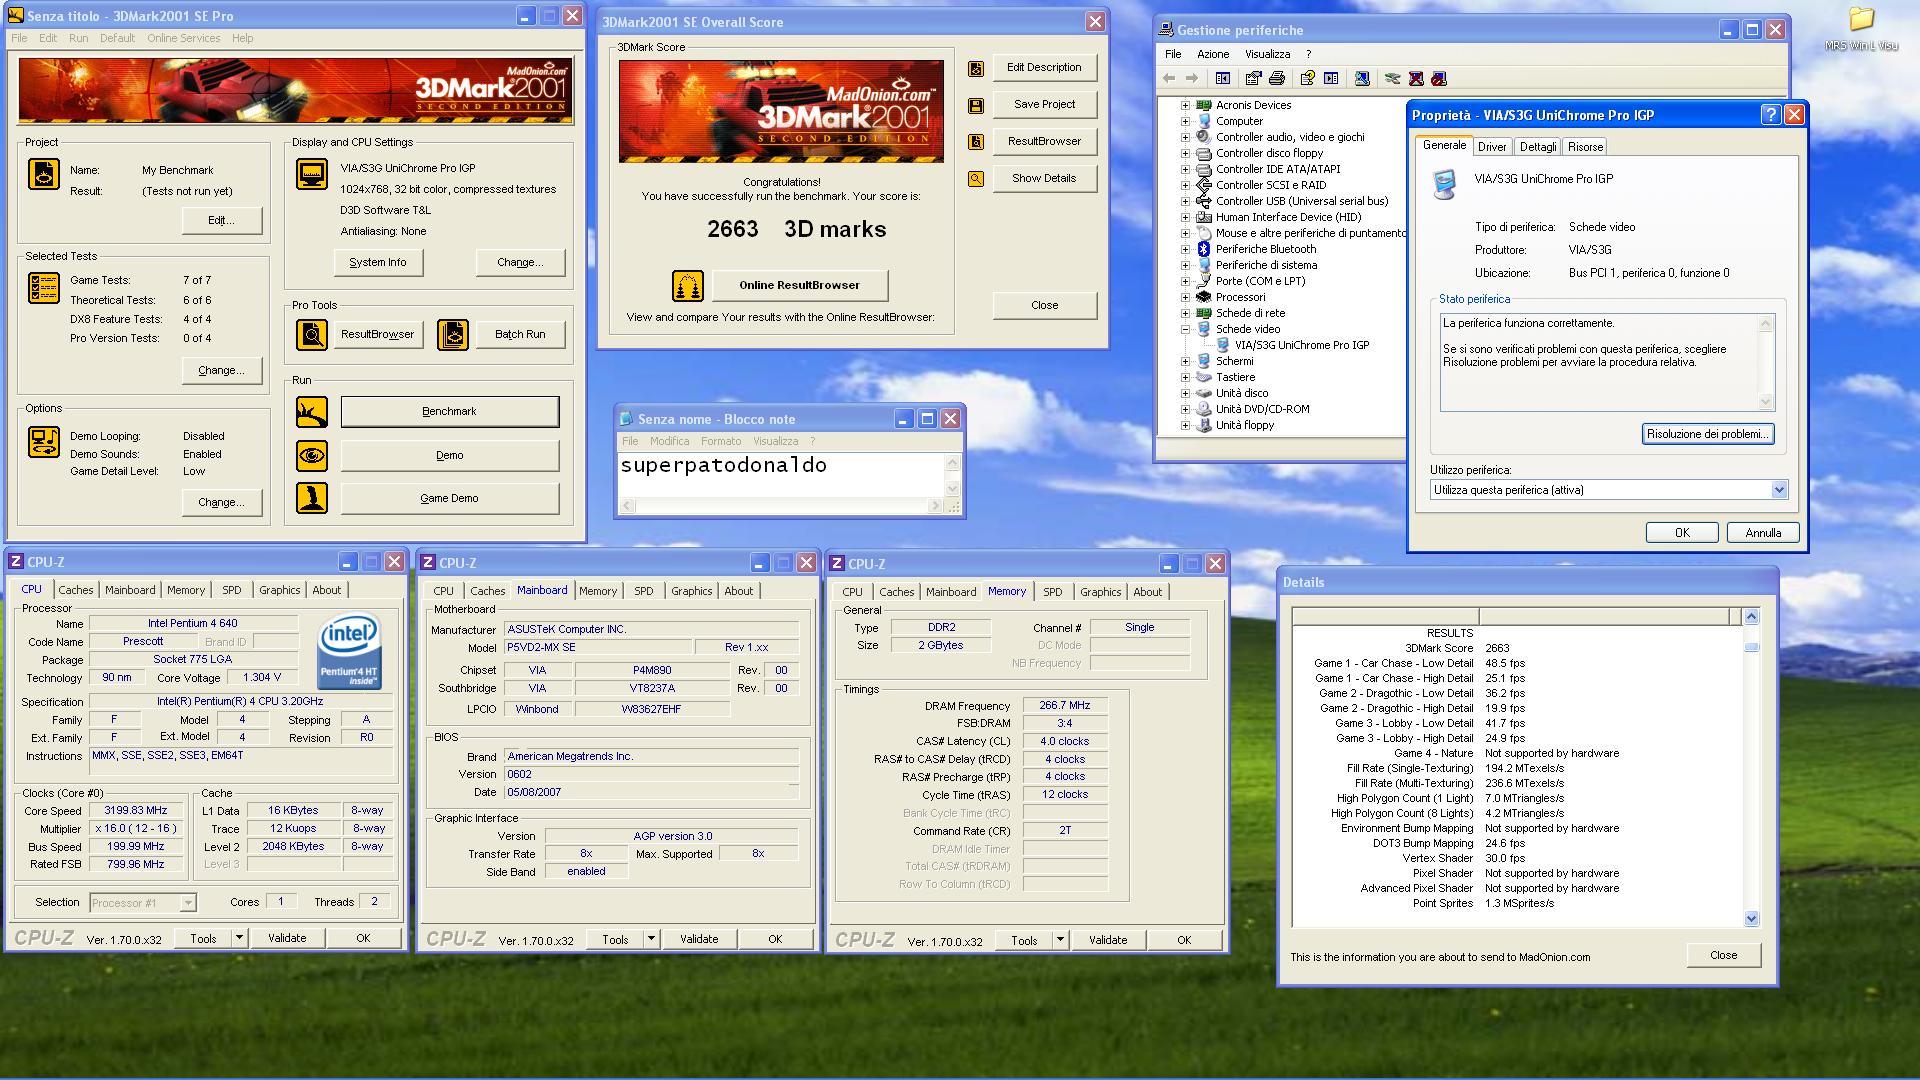This screenshot has width=1920, height=1080.
Task: Click the ResultBrowser icon in score window
Action: 976,142
